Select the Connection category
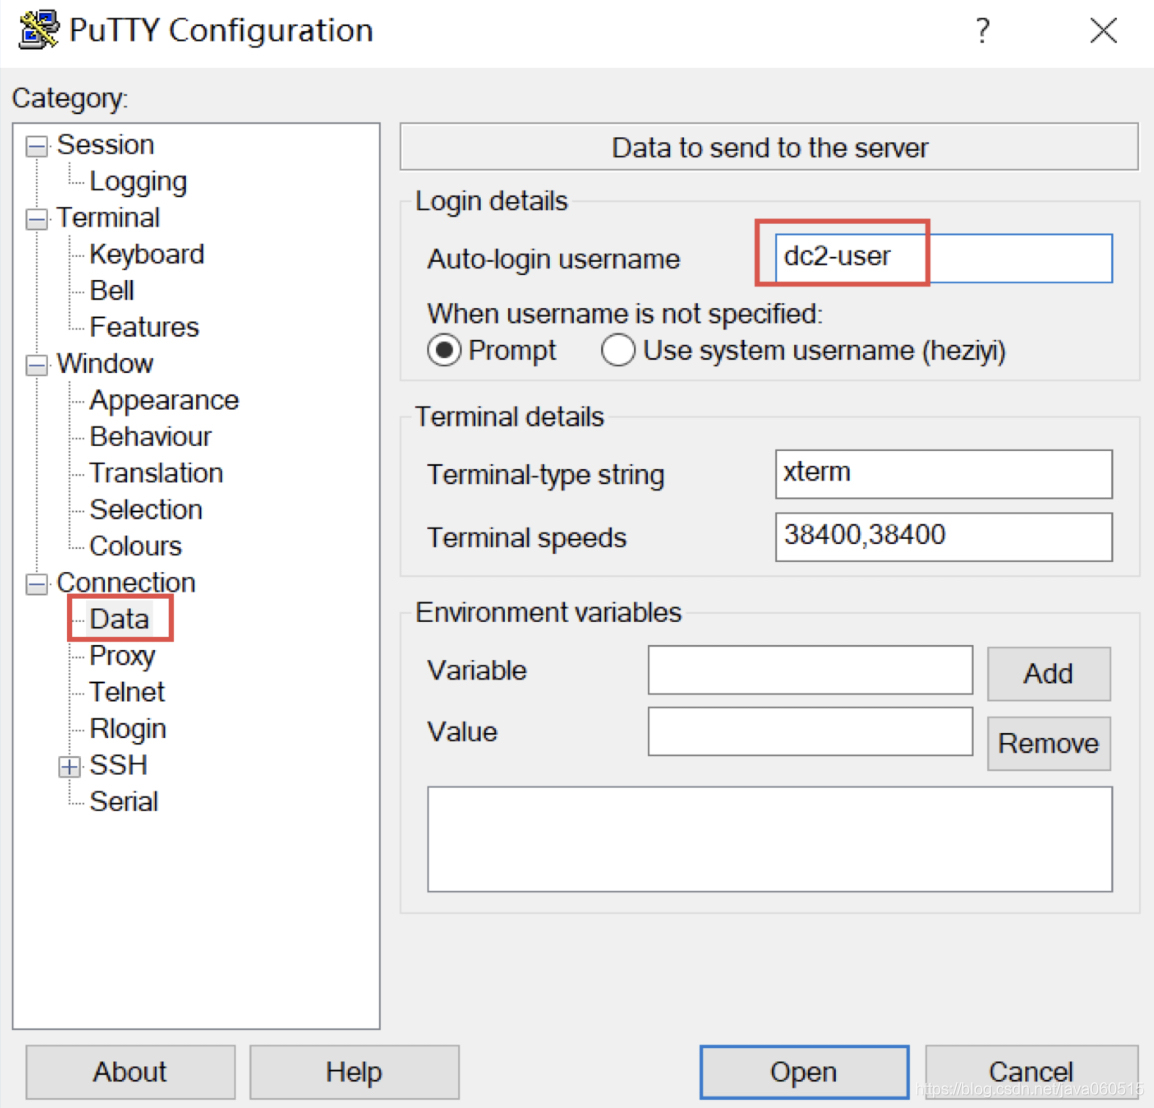This screenshot has height=1108, width=1154. tap(126, 582)
